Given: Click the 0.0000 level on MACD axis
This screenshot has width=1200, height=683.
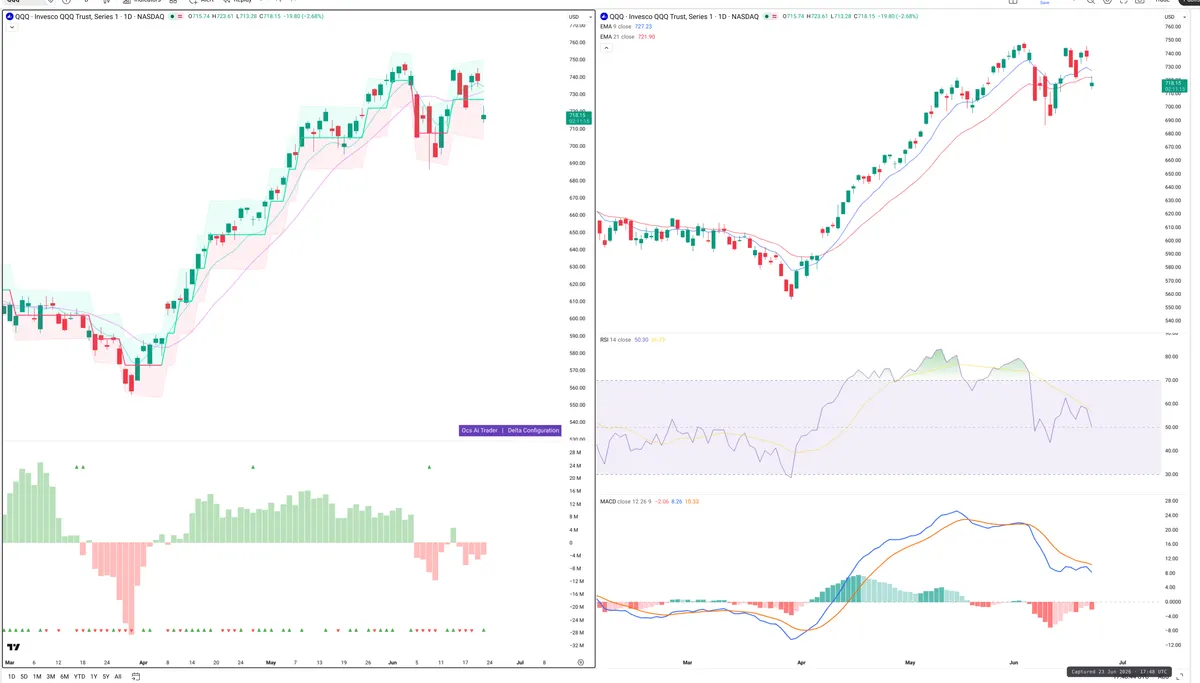Looking at the screenshot, I should [1172, 602].
